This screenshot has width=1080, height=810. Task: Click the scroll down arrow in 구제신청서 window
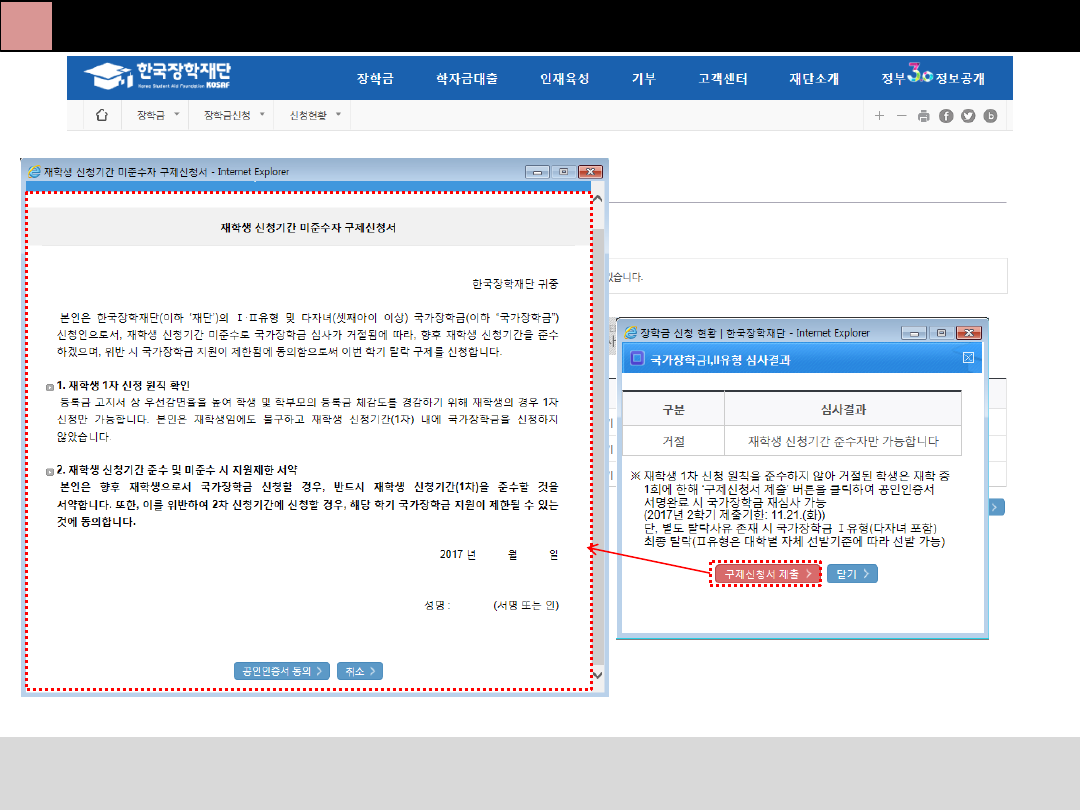(x=598, y=676)
